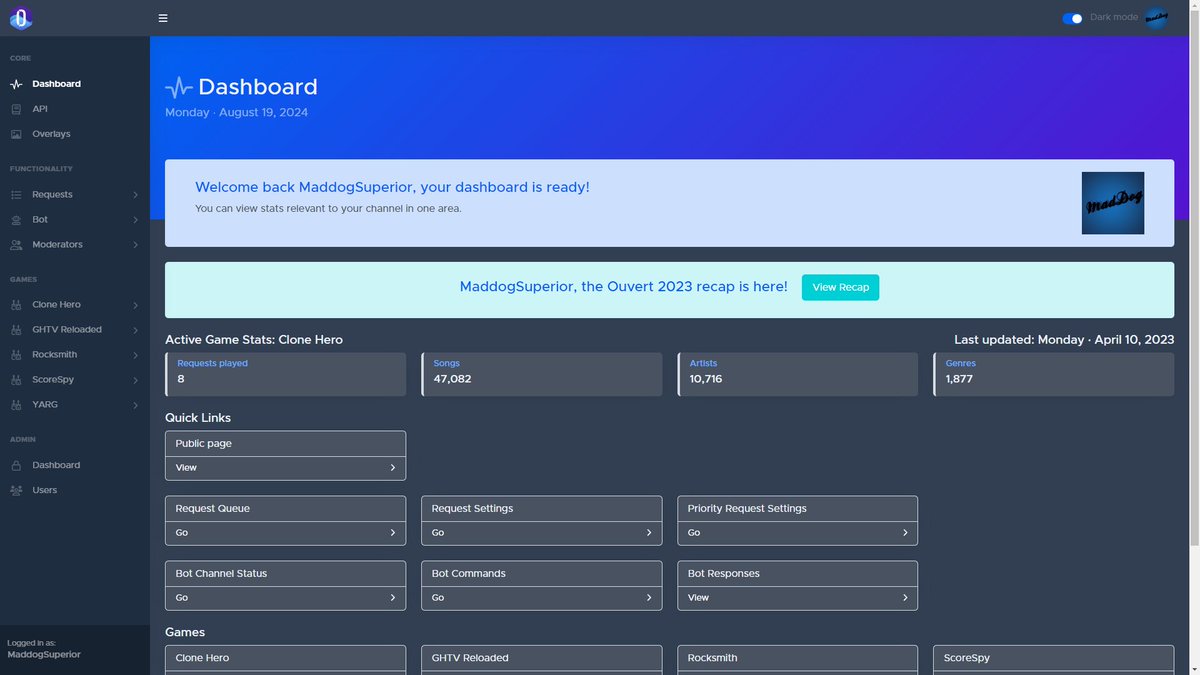
Task: Click View under Bot Responses
Action: click(797, 598)
